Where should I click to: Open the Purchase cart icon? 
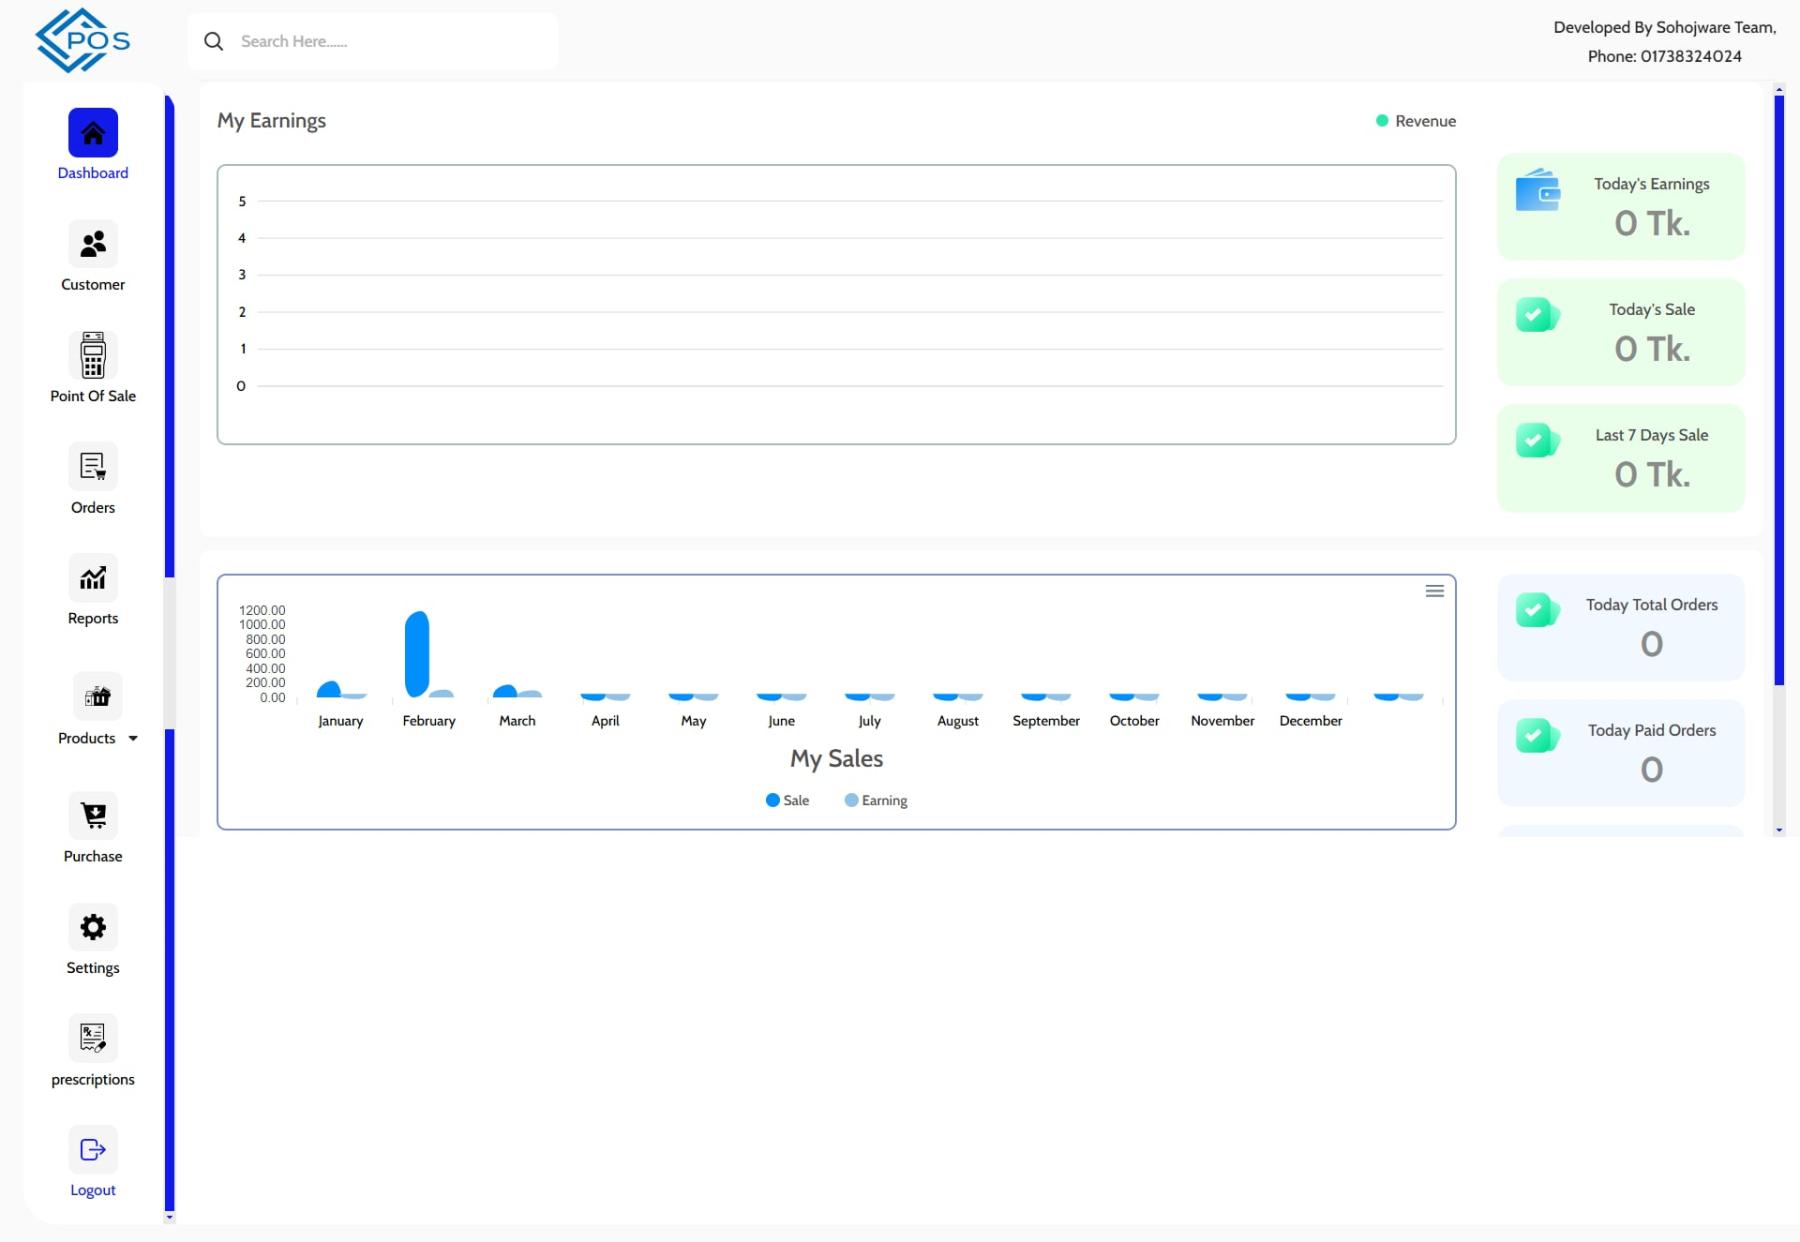pyautogui.click(x=93, y=816)
